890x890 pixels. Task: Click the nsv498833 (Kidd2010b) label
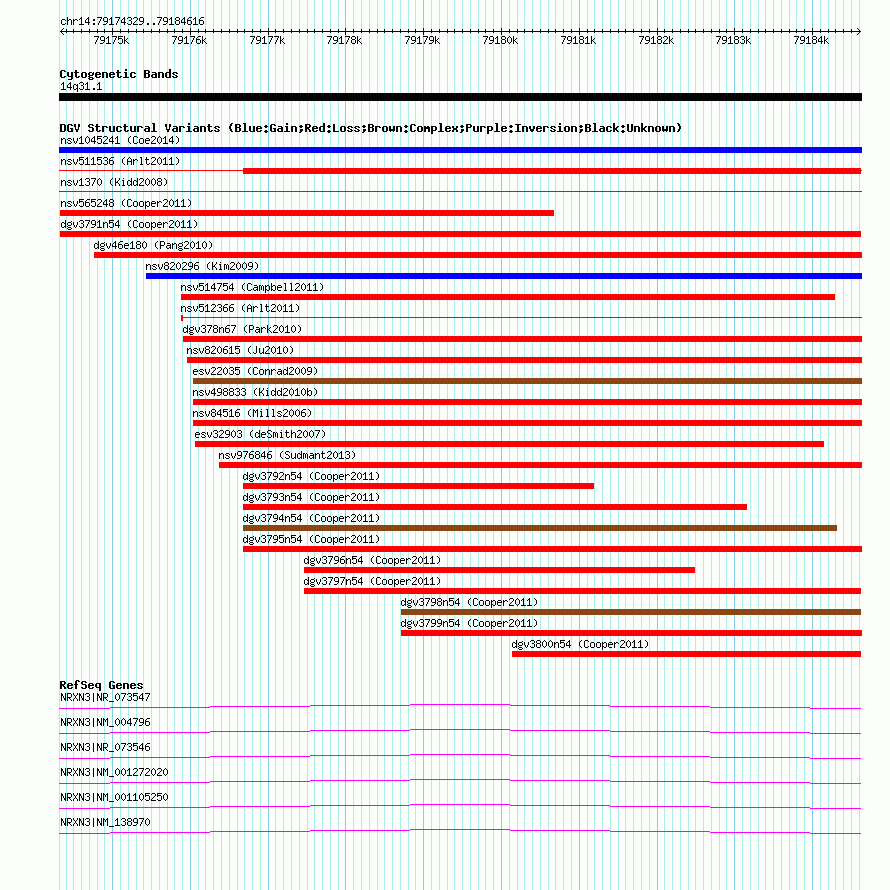coord(255,392)
